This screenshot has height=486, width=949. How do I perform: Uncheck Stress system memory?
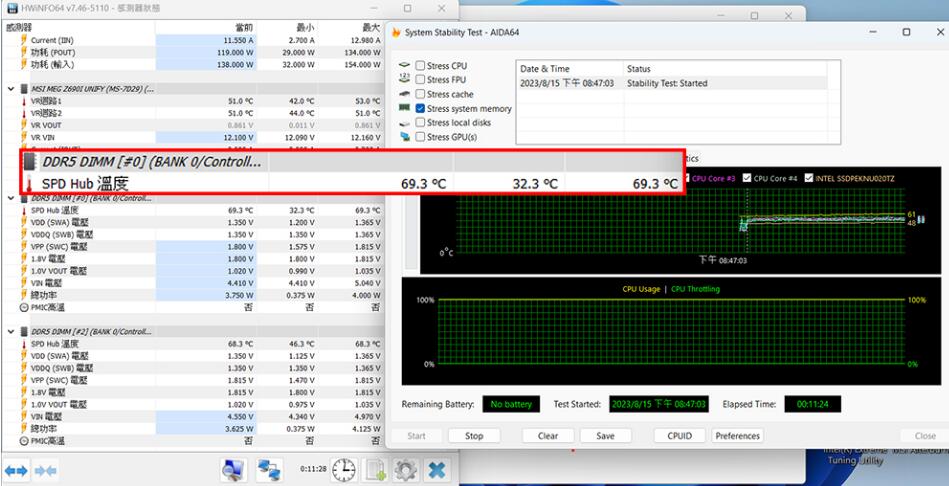point(420,108)
